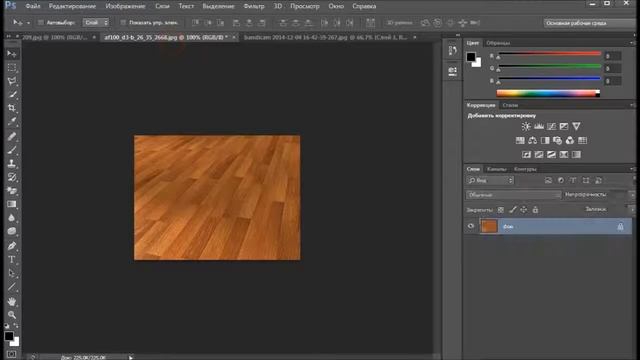Add a Curves adjustment

click(551, 126)
